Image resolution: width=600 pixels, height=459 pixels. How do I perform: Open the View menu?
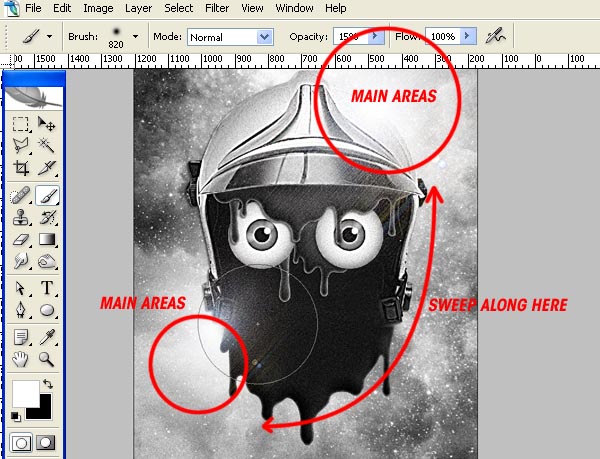click(252, 8)
